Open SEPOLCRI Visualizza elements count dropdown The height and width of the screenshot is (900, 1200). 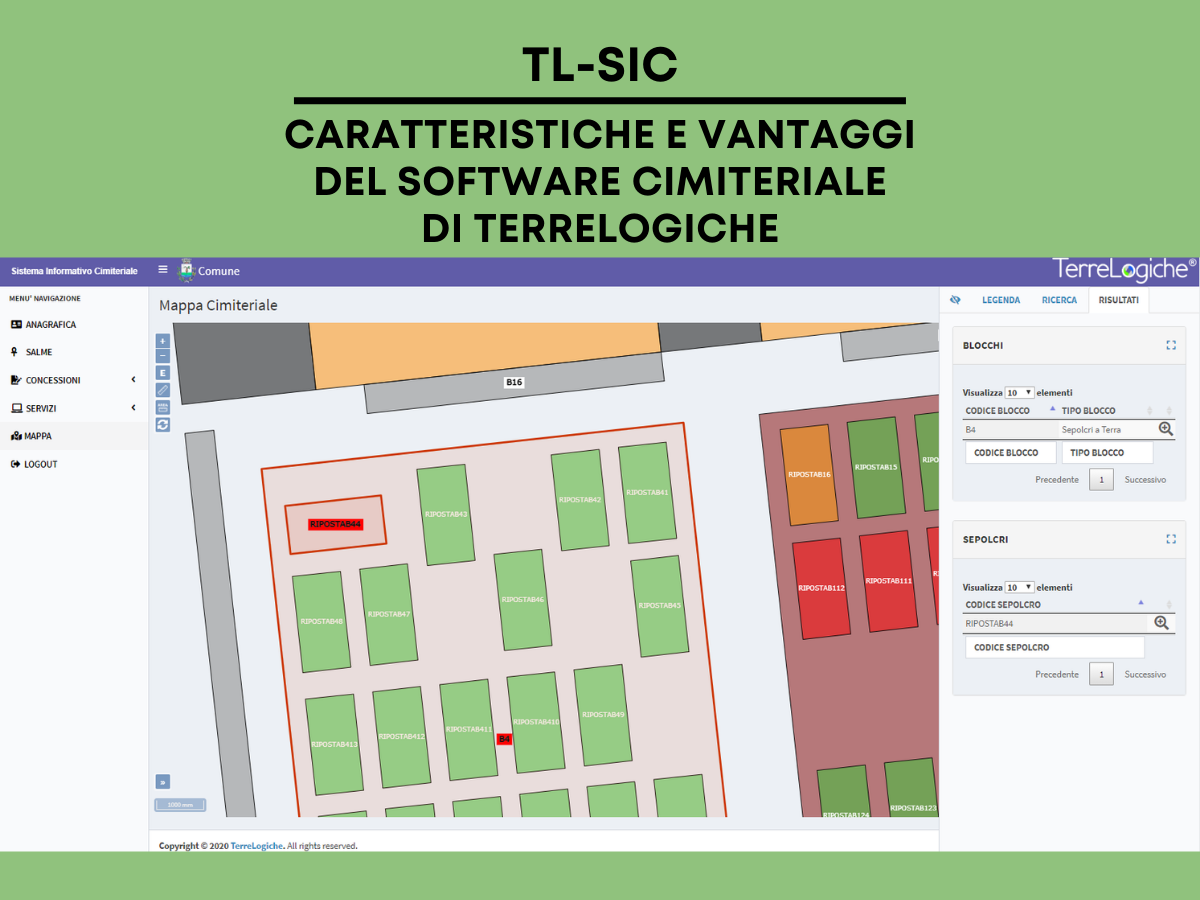click(x=1020, y=587)
